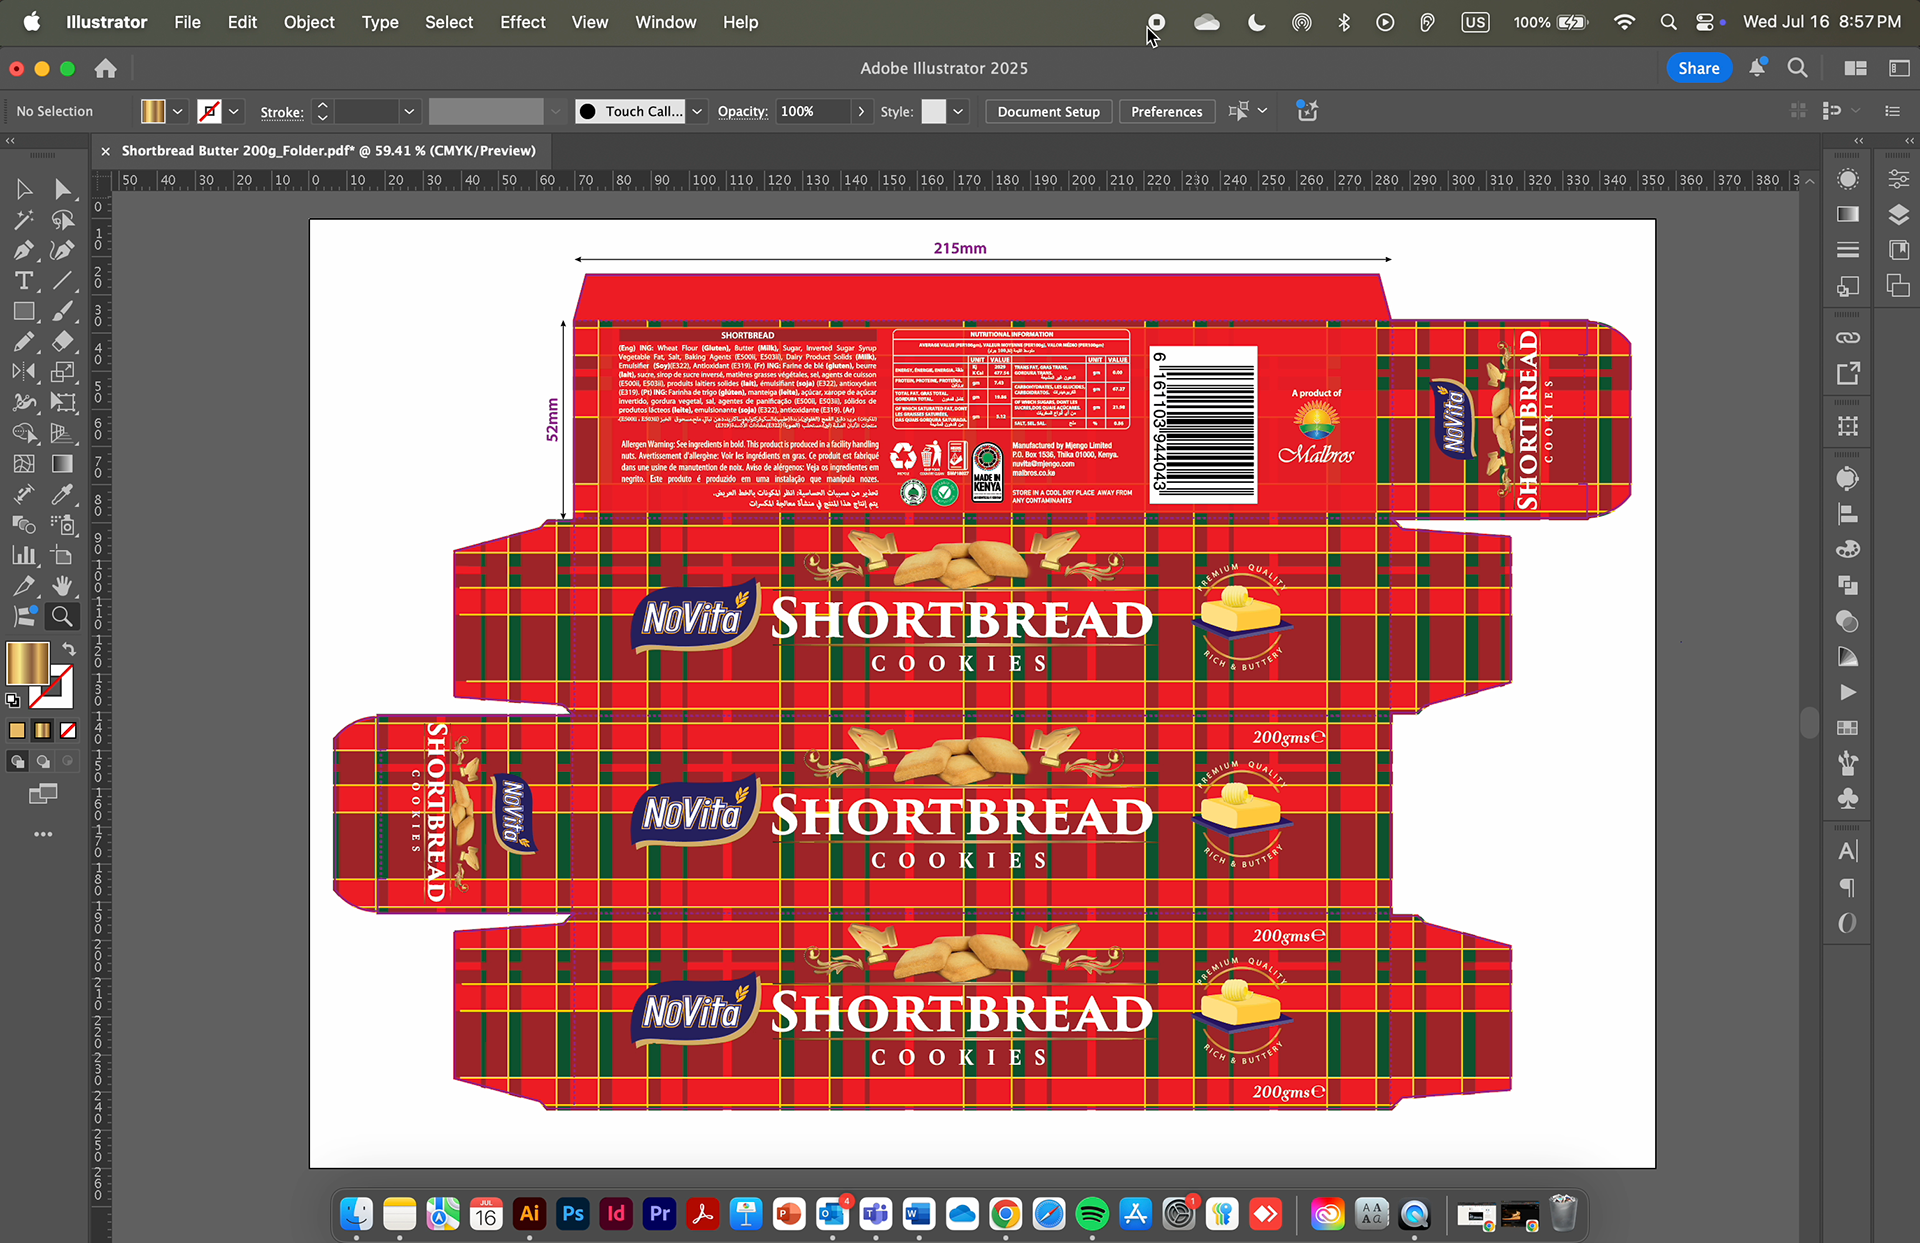Click the gold gradient Fill swatch

tap(27, 663)
